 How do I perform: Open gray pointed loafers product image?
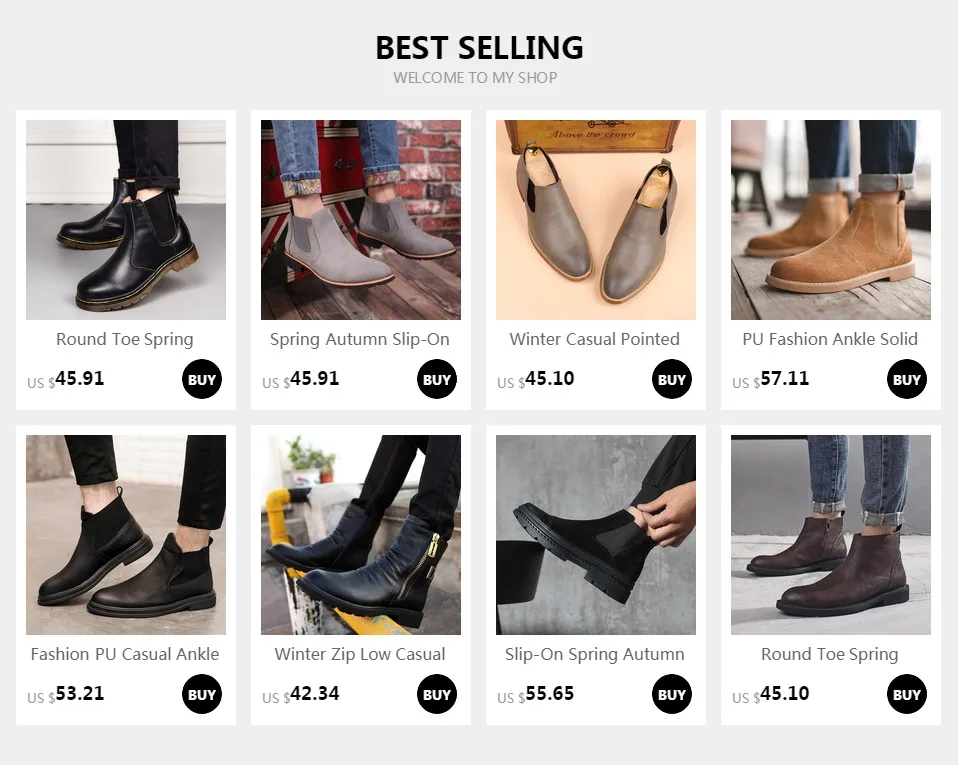coord(596,220)
